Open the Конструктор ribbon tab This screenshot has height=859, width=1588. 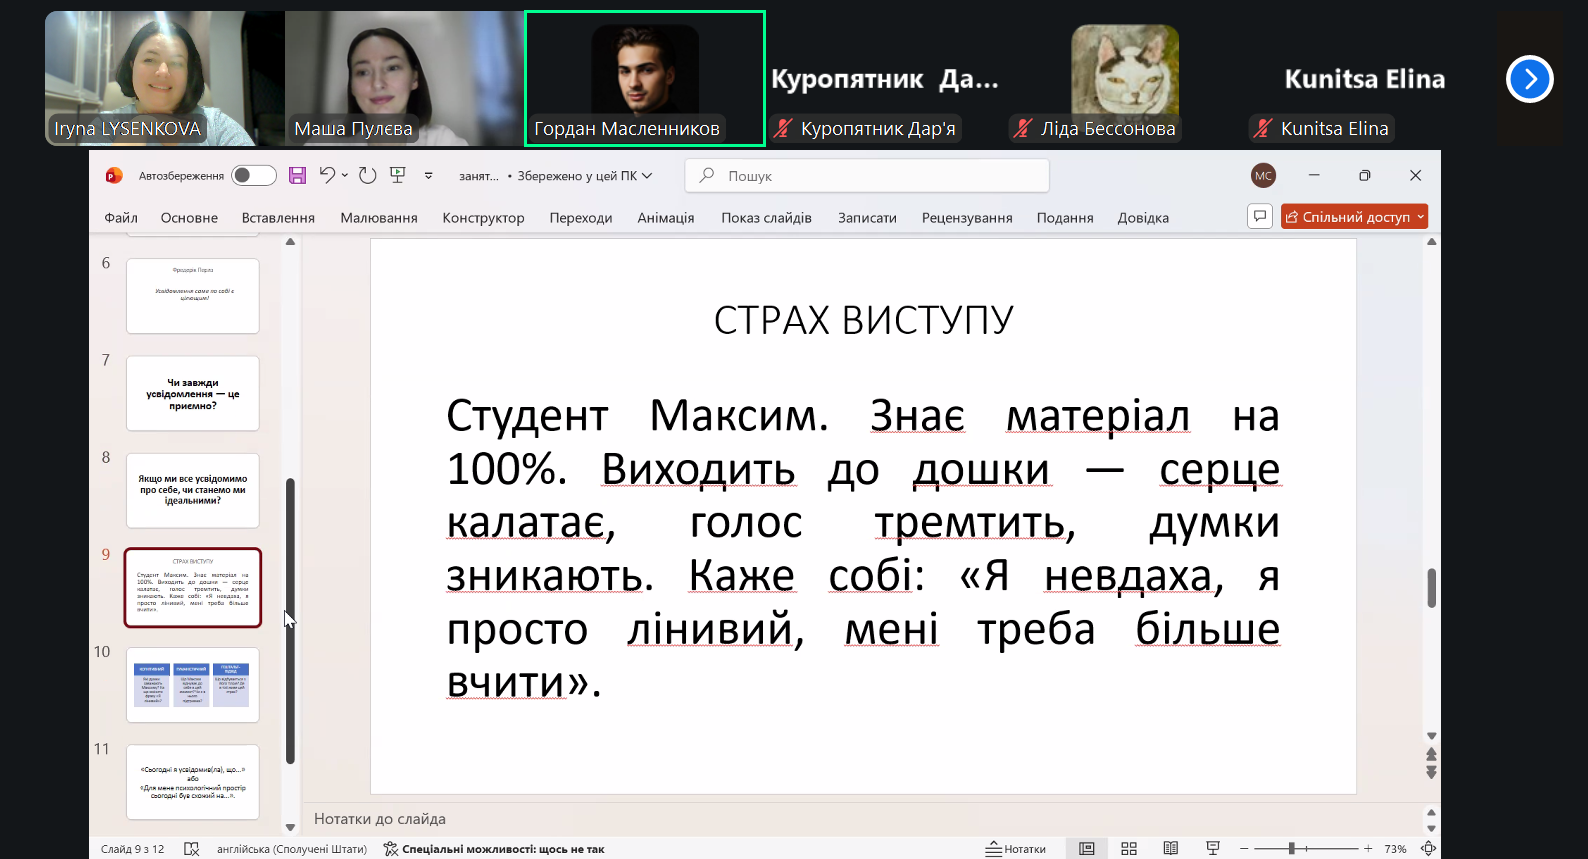(483, 218)
